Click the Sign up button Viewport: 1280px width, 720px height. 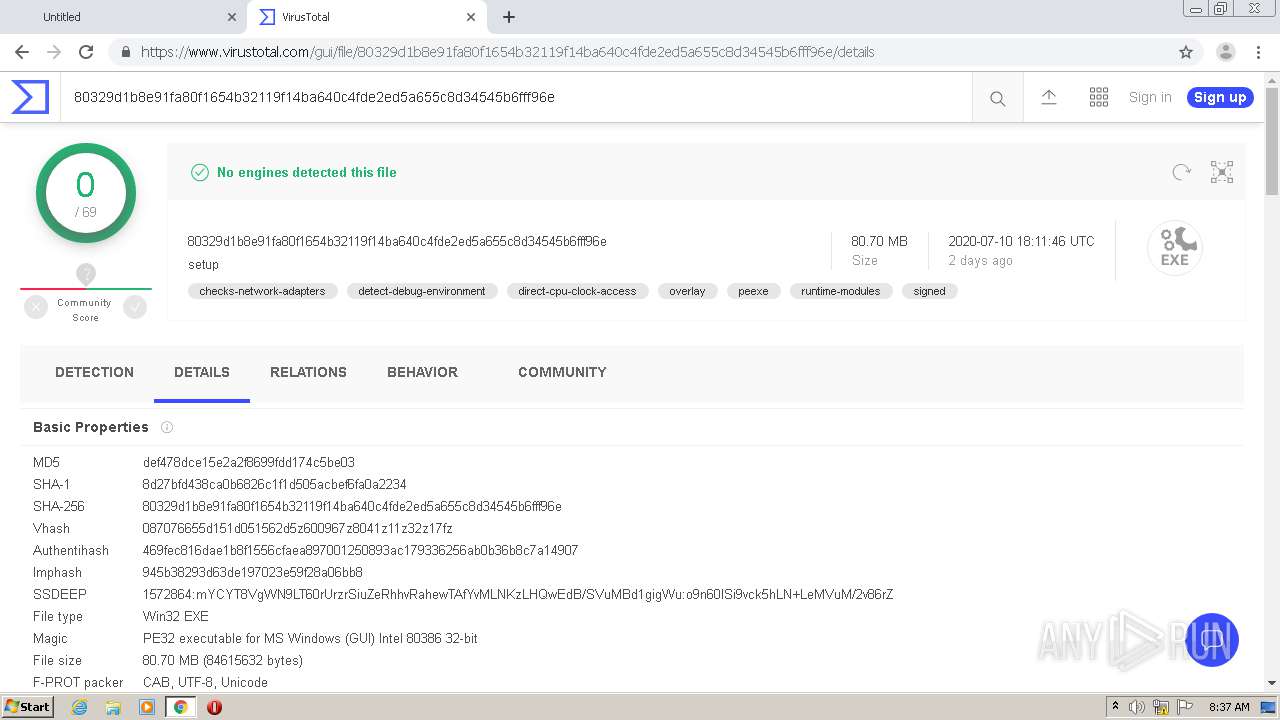(1220, 97)
